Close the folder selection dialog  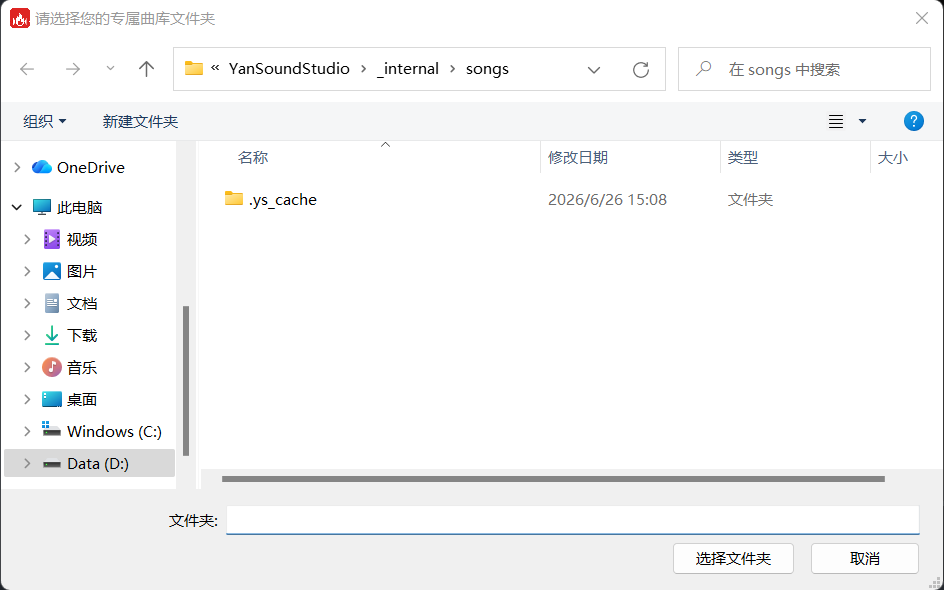coord(922,18)
